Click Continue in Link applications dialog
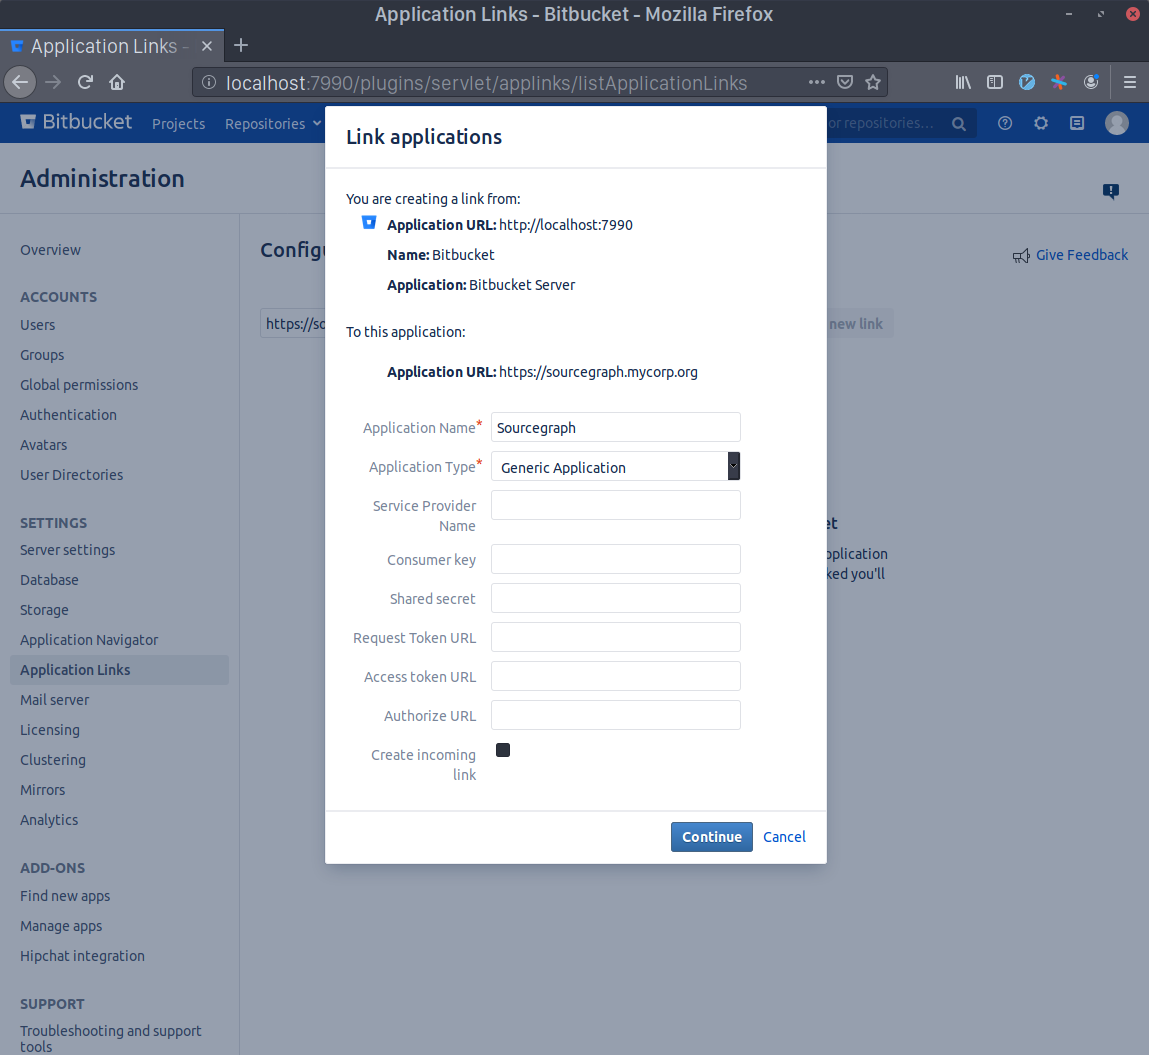Screen dimensions: 1149x1055 [x=712, y=837]
